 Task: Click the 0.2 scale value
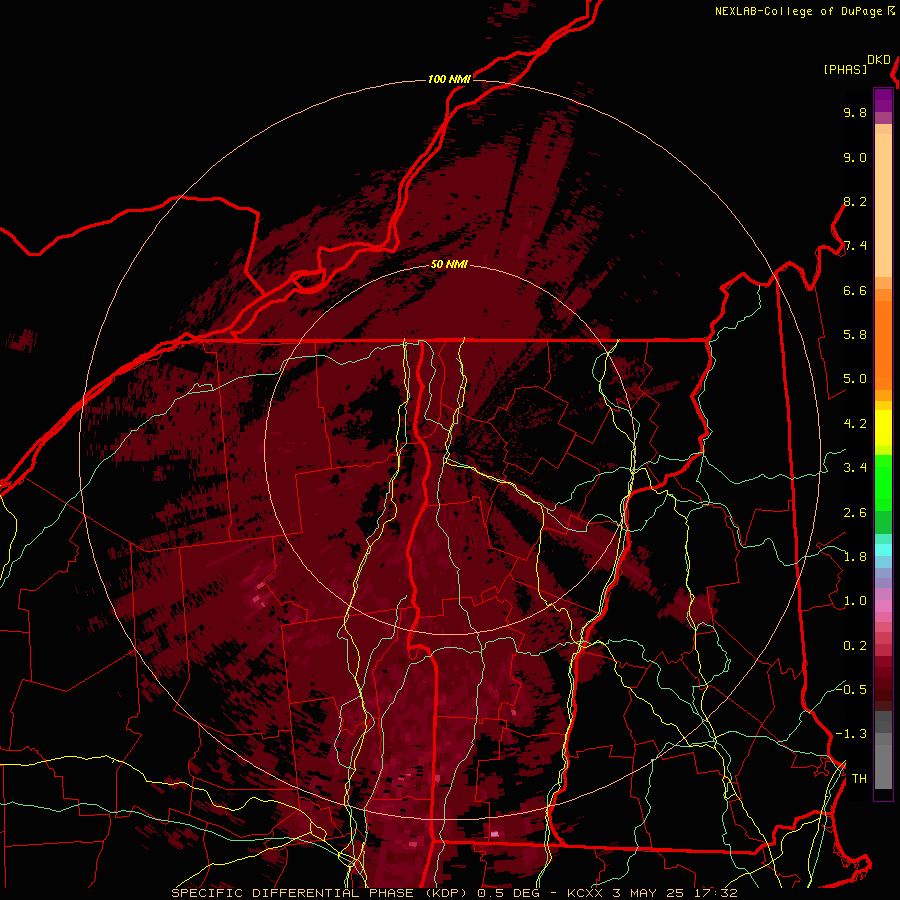(855, 646)
